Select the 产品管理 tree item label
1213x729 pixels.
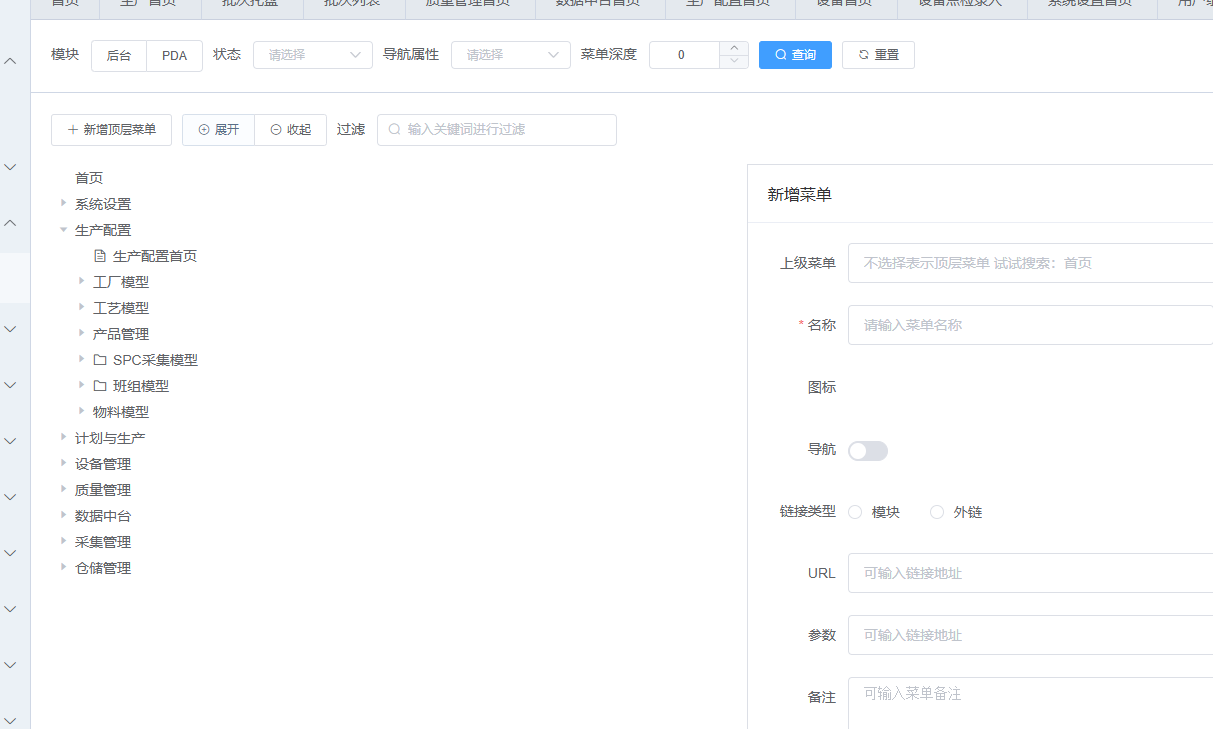pos(121,334)
